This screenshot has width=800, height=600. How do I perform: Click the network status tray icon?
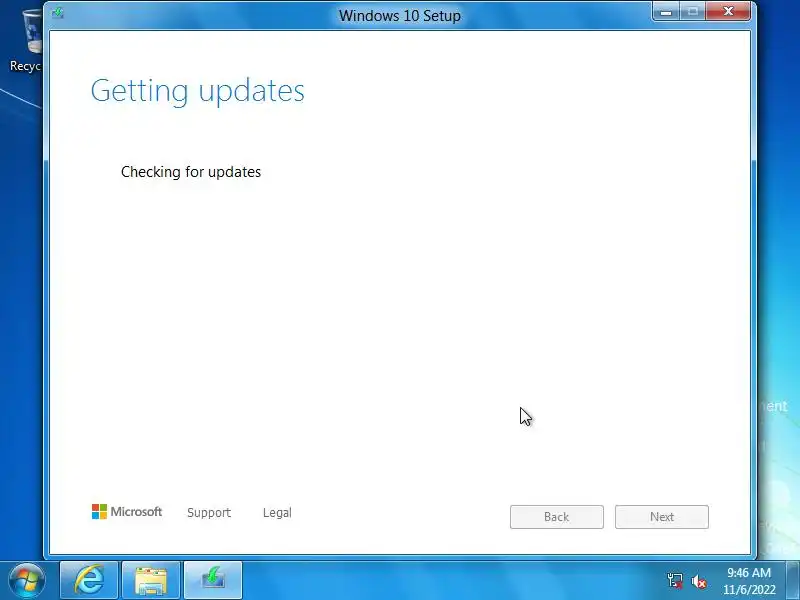click(x=675, y=581)
